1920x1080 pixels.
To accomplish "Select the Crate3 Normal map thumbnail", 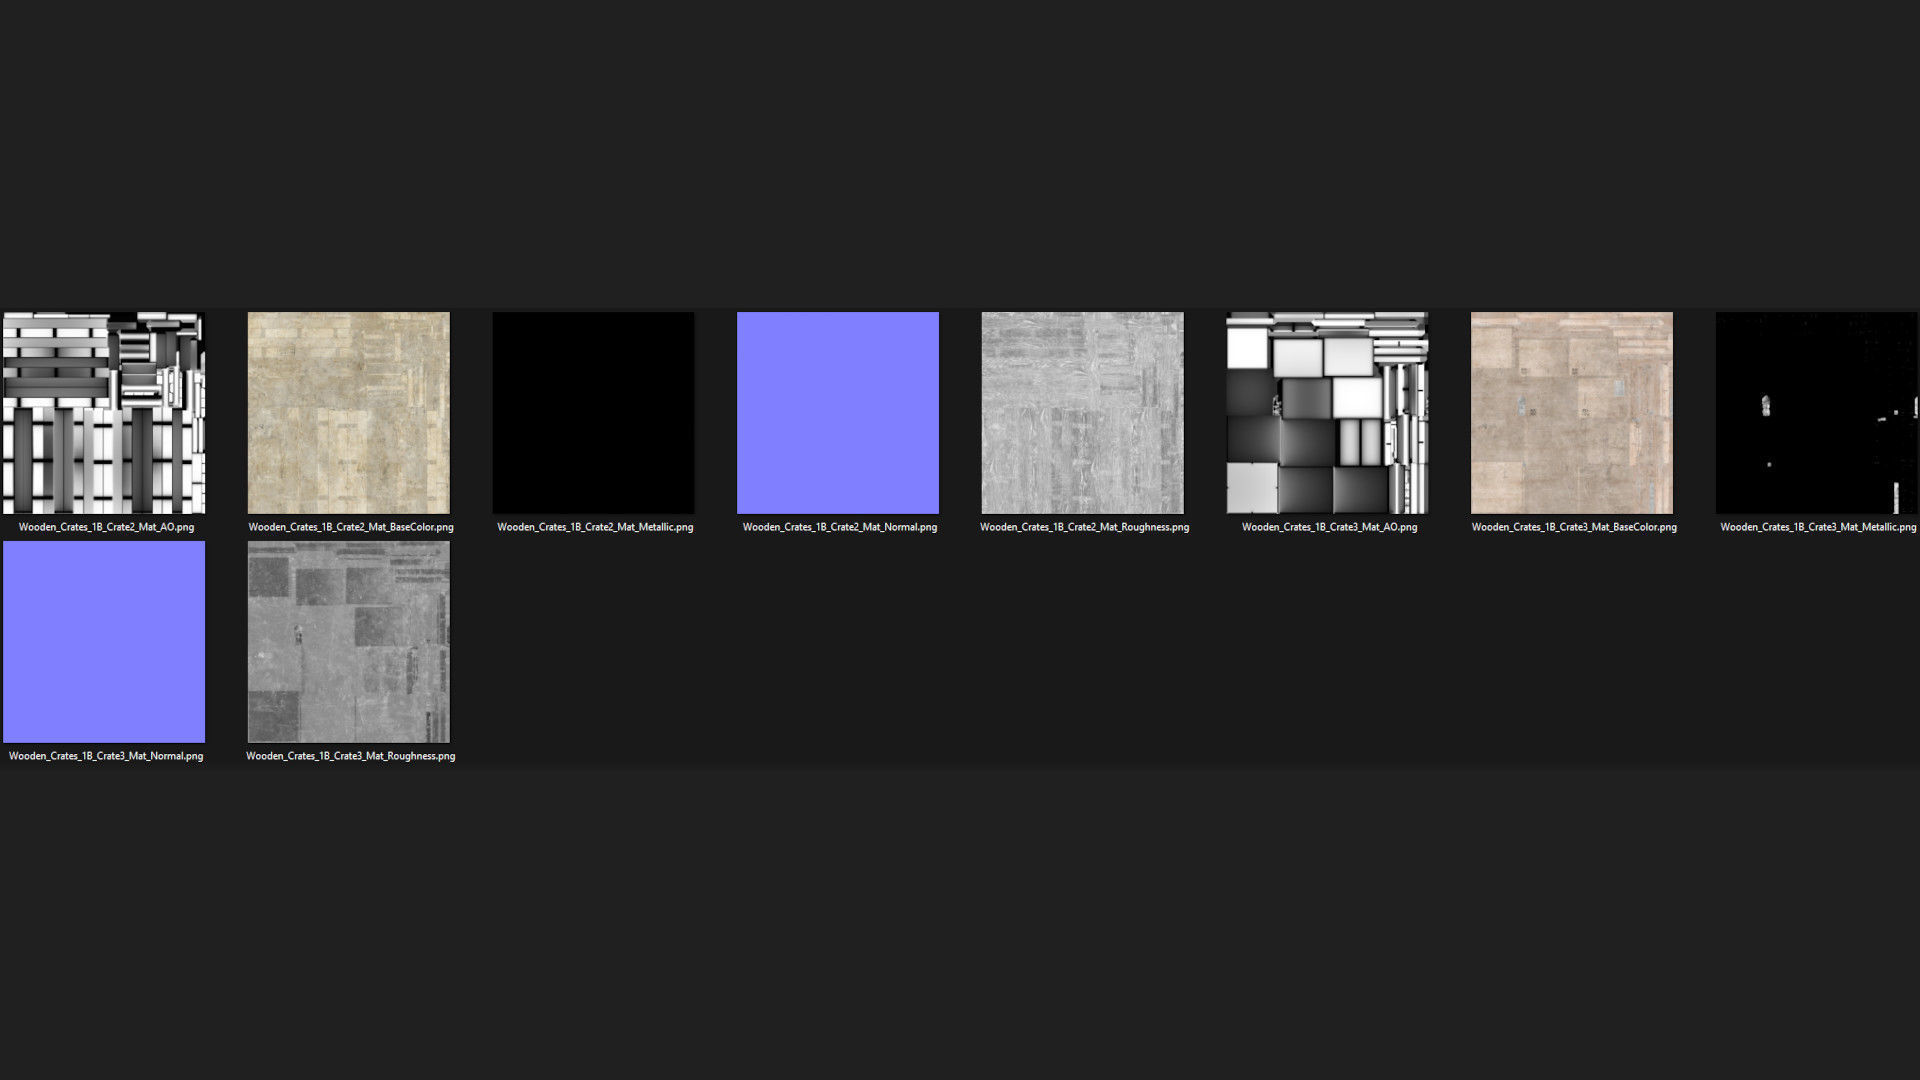I will tap(104, 641).
